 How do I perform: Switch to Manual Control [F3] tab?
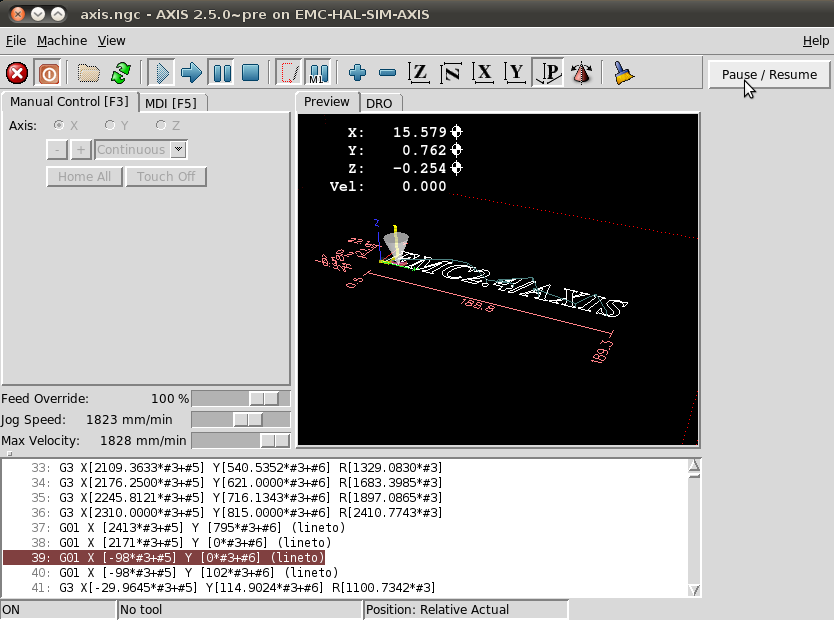point(69,102)
